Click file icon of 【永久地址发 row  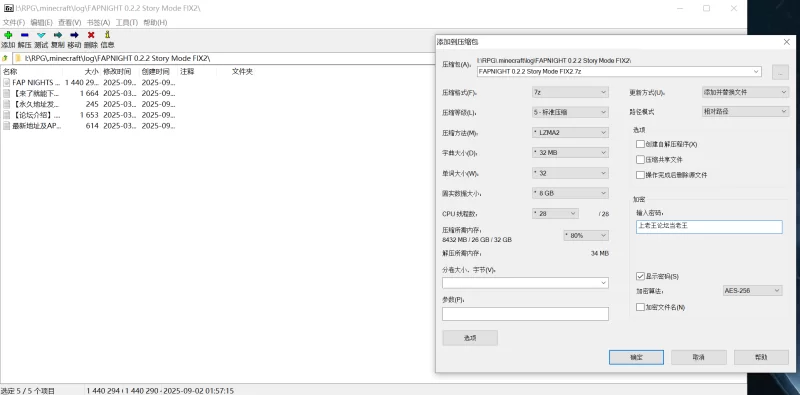tap(6, 104)
